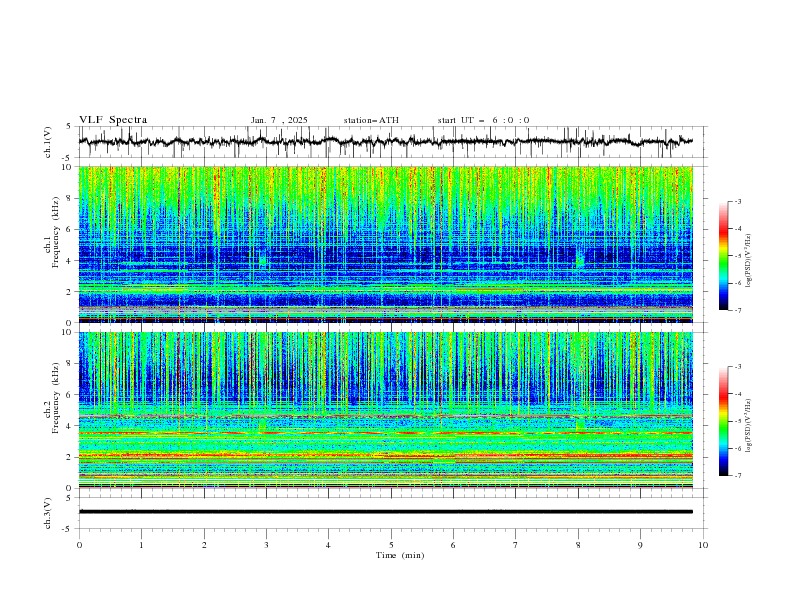The width and height of the screenshot is (792, 612).
Task: Click the '8' minute tick label
Action: [578, 545]
